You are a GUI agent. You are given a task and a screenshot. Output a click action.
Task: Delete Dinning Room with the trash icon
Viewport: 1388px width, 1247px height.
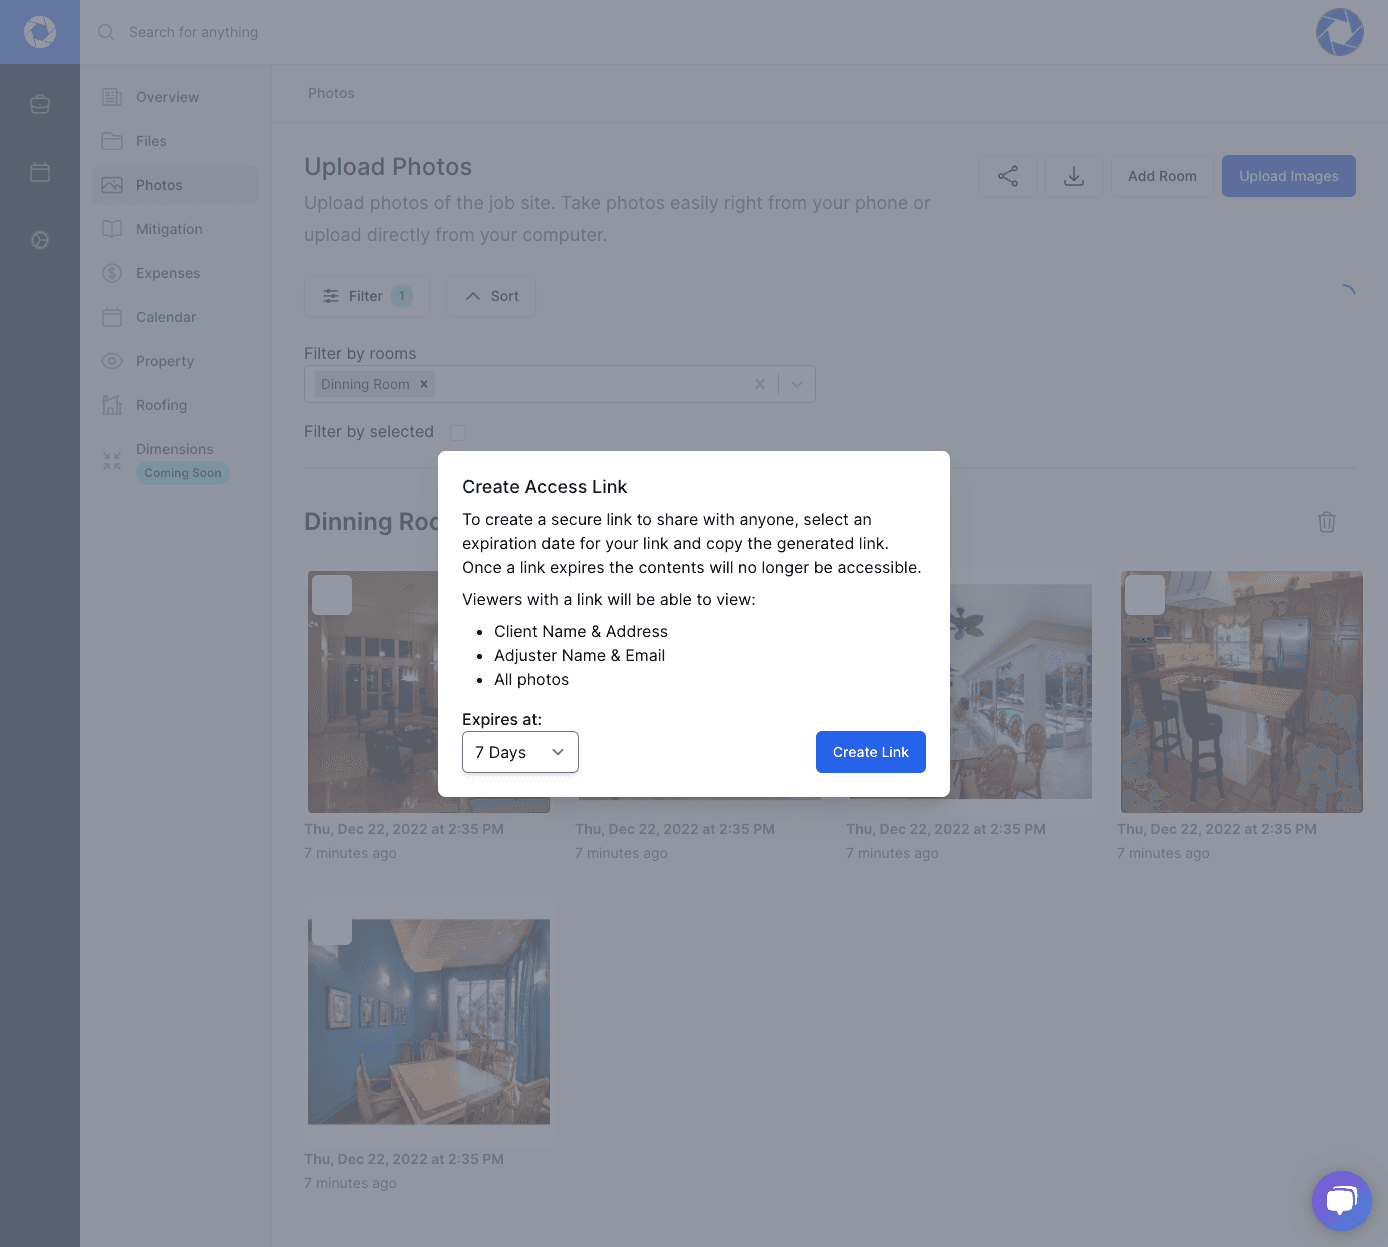click(x=1327, y=522)
